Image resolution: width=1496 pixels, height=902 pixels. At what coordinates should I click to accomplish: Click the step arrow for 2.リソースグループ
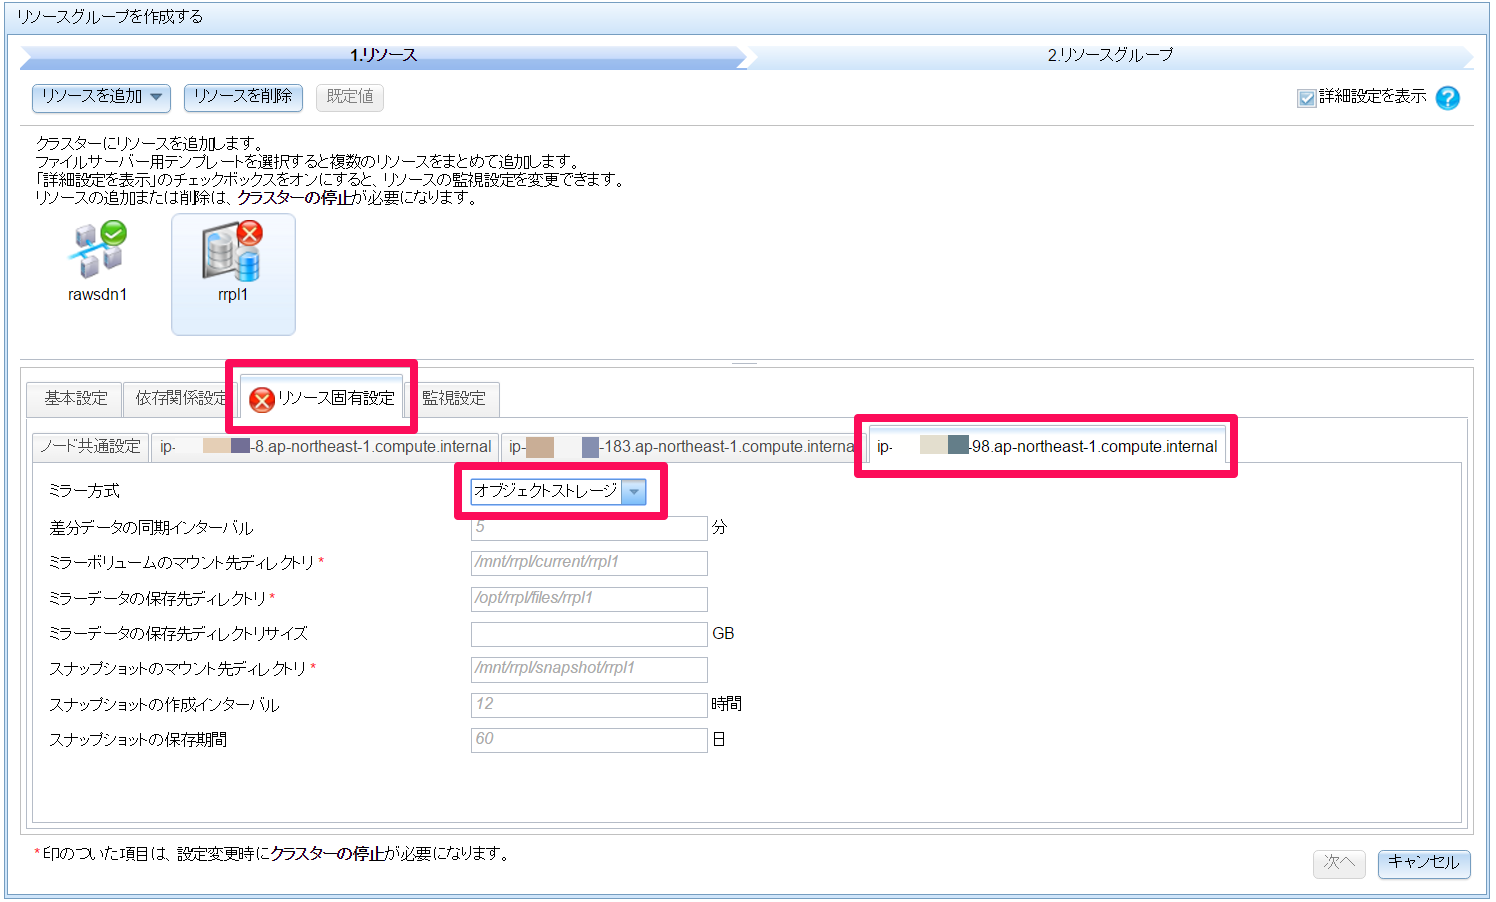pyautogui.click(x=1110, y=56)
